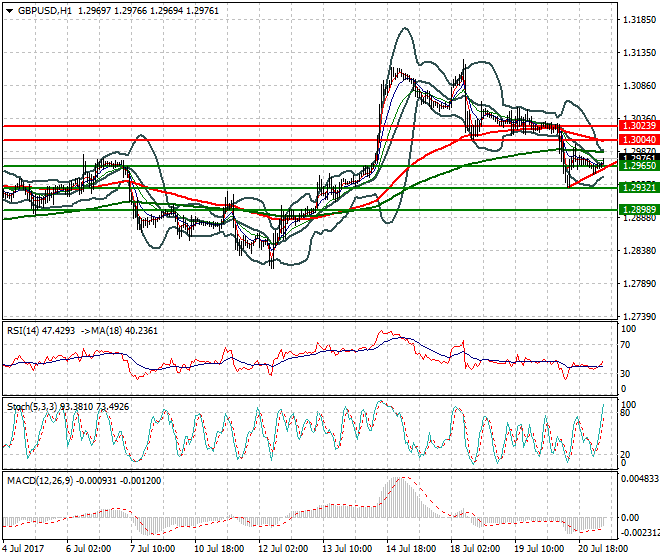Select the Stochastic scale value 20
The image size is (660, 560).
tap(625, 454)
